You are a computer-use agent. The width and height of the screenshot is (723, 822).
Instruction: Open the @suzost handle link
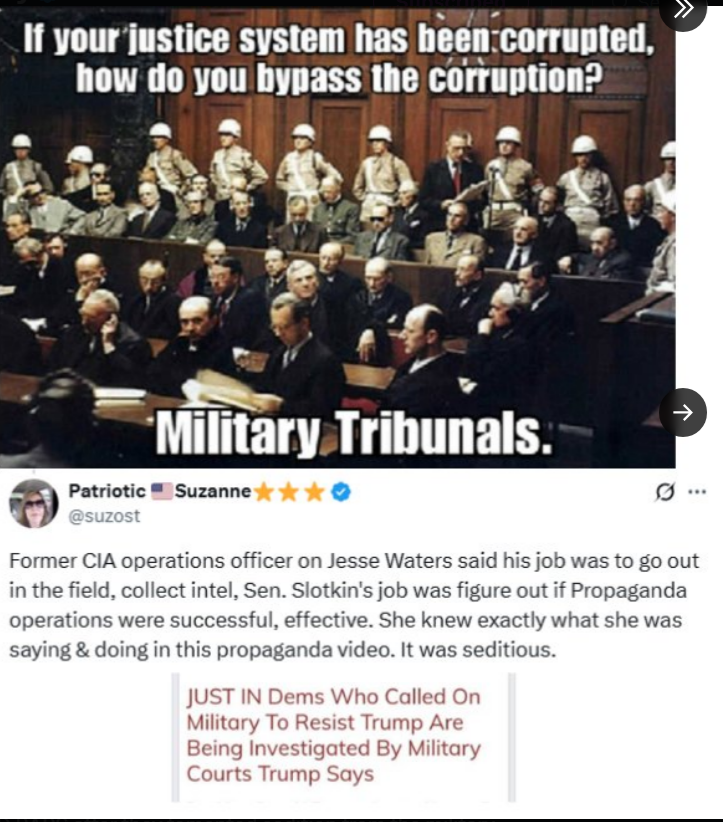click(x=104, y=516)
